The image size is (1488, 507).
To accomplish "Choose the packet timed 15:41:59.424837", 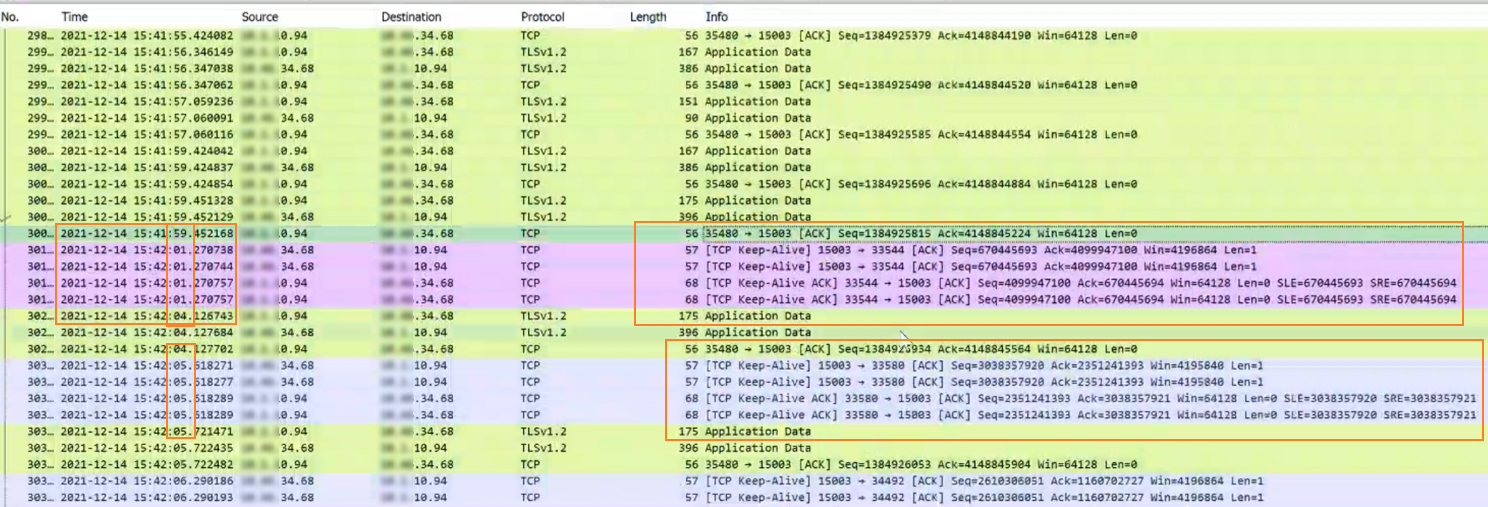I will click(x=744, y=167).
